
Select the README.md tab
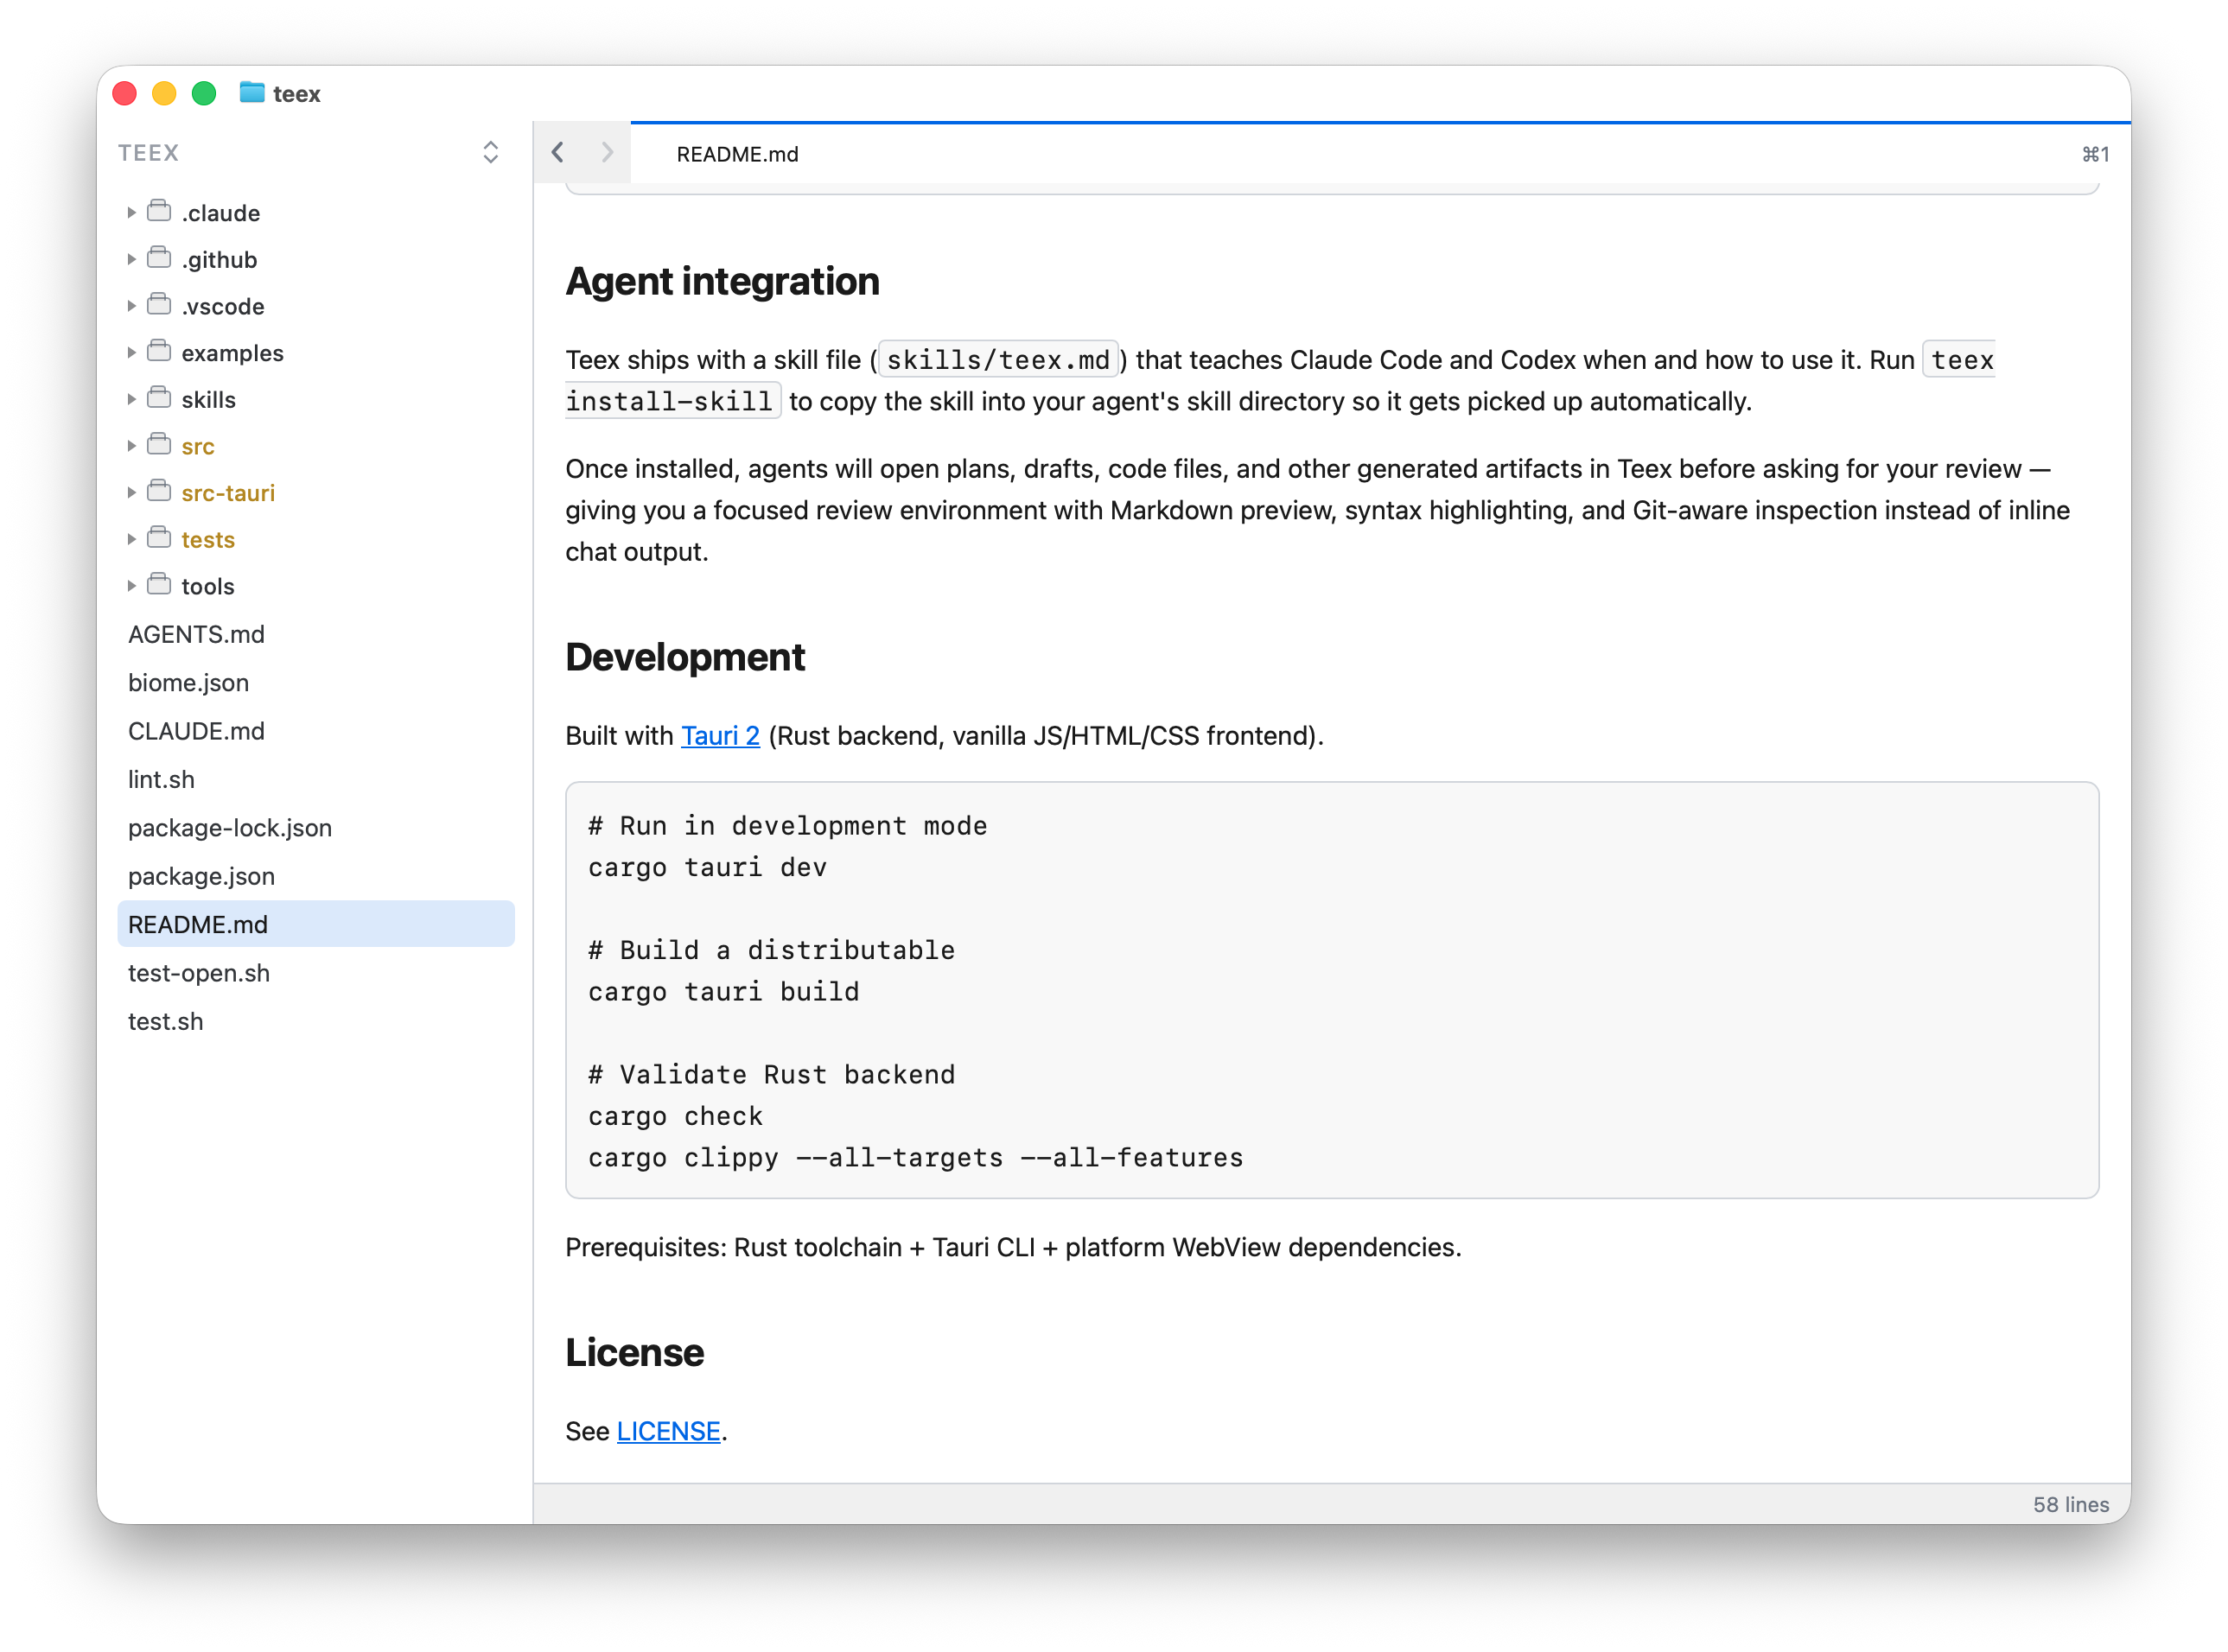(x=737, y=154)
